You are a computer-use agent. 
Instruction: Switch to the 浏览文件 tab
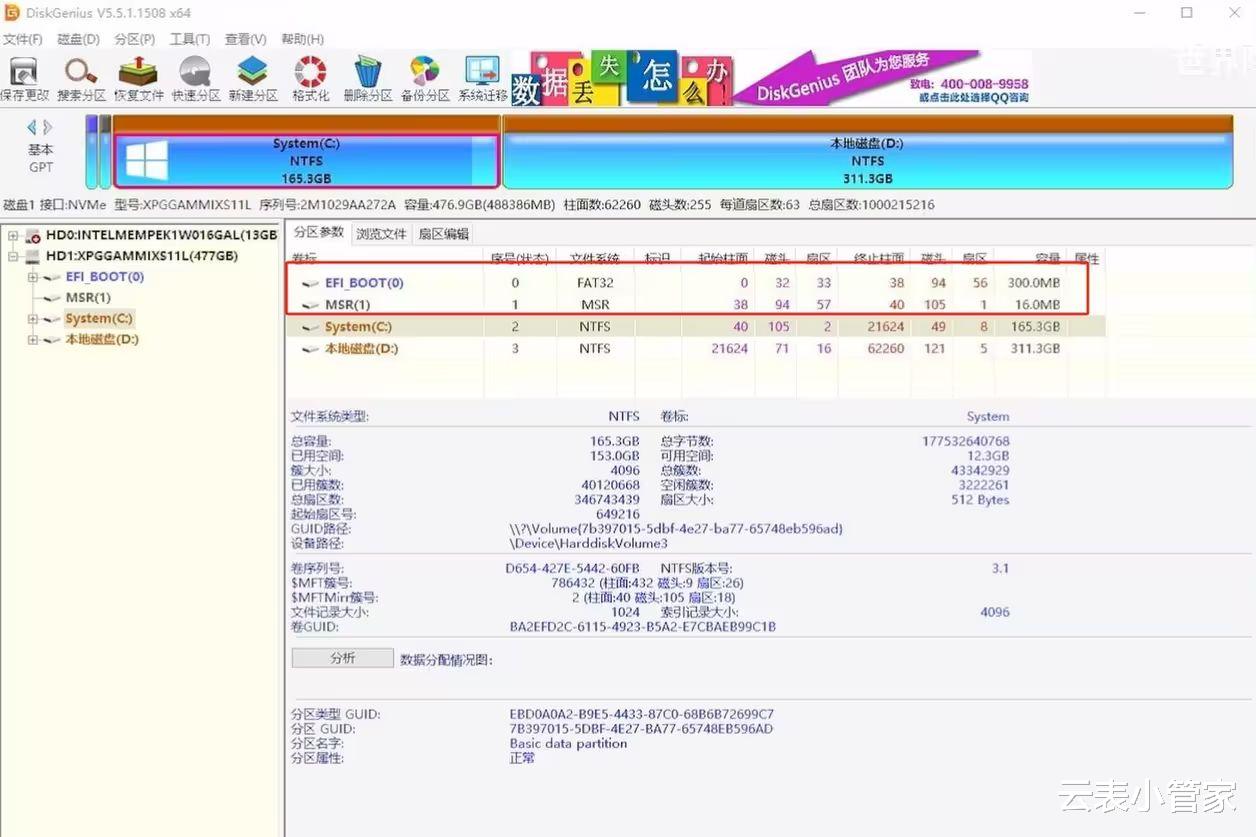coord(382,234)
